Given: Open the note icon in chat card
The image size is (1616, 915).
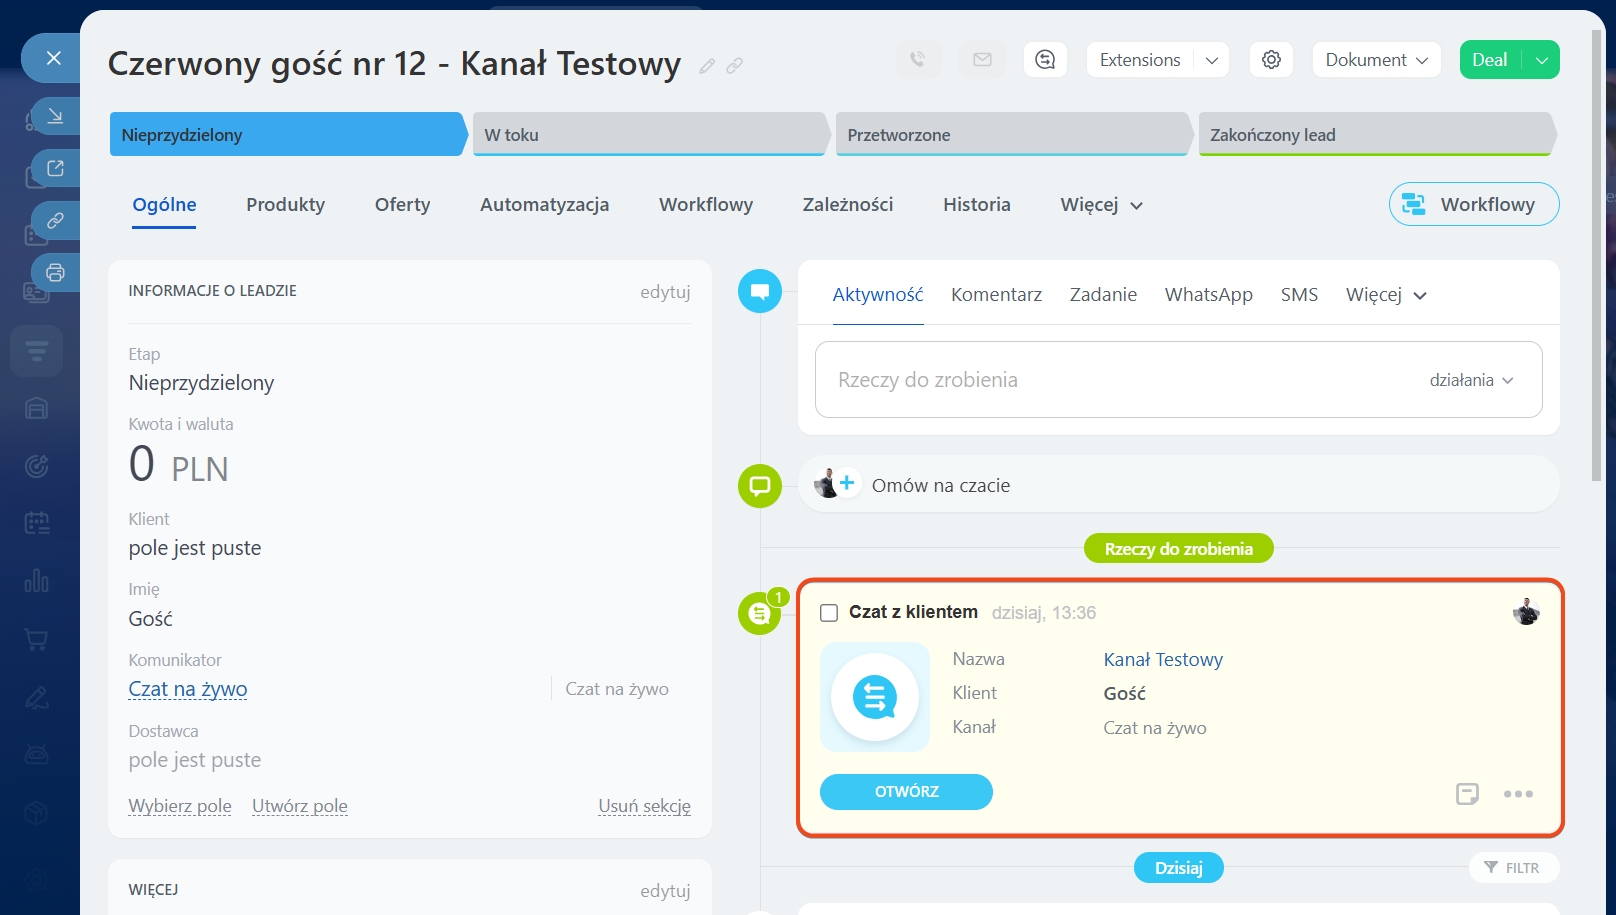Looking at the screenshot, I should (1467, 794).
